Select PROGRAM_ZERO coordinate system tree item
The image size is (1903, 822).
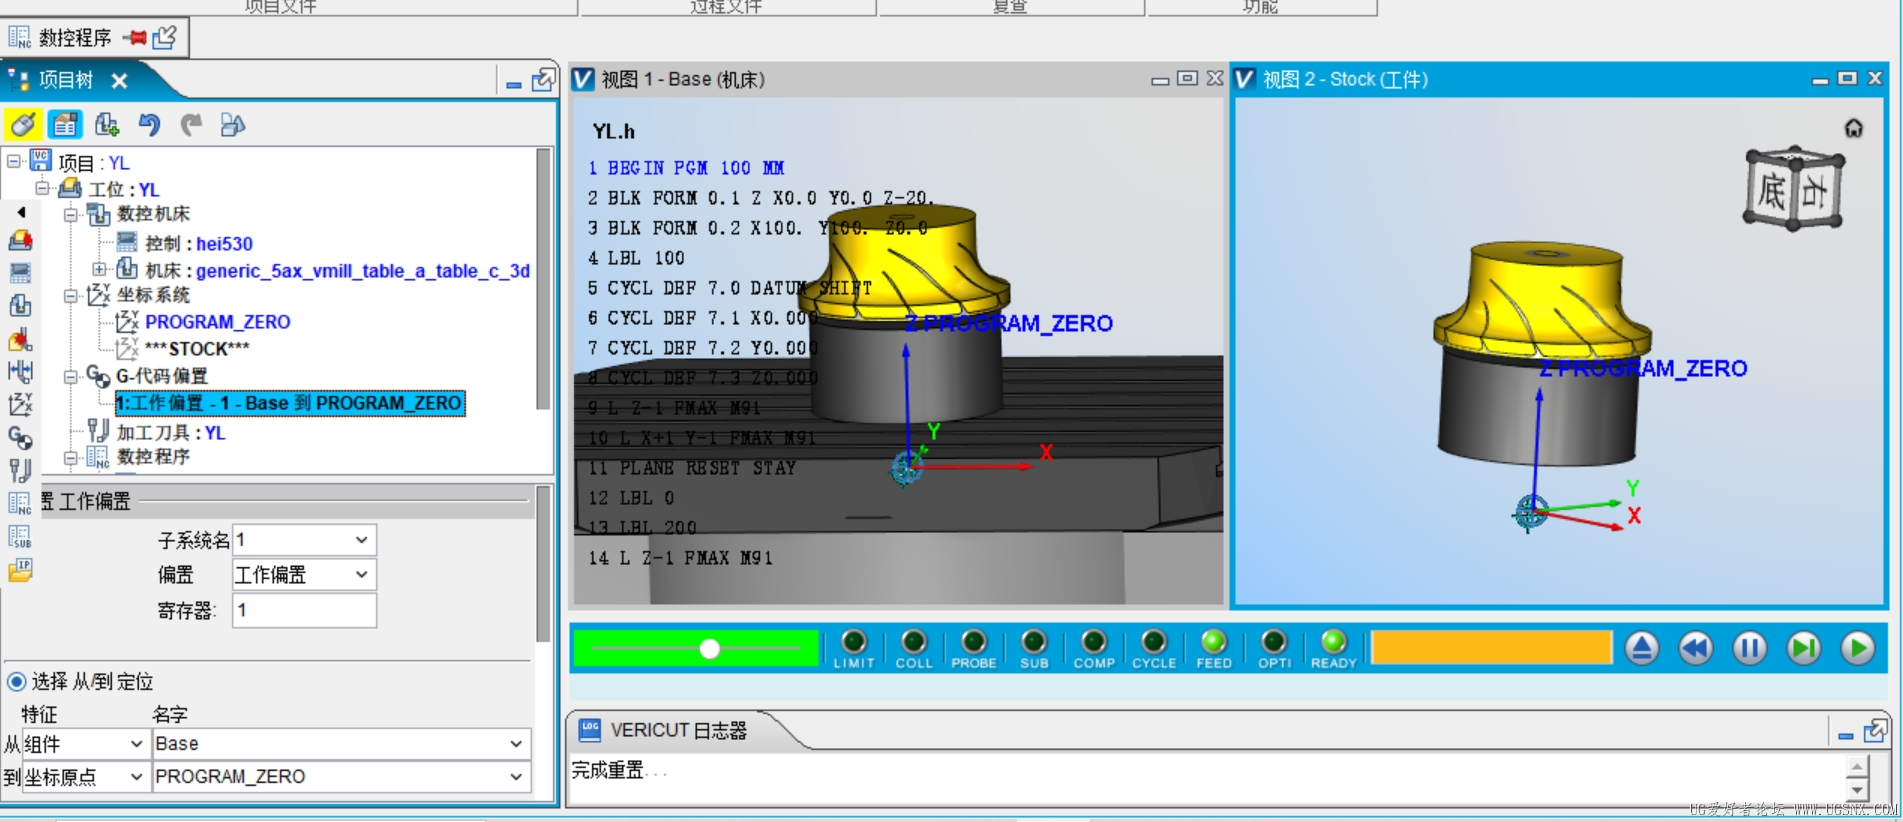coord(217,322)
